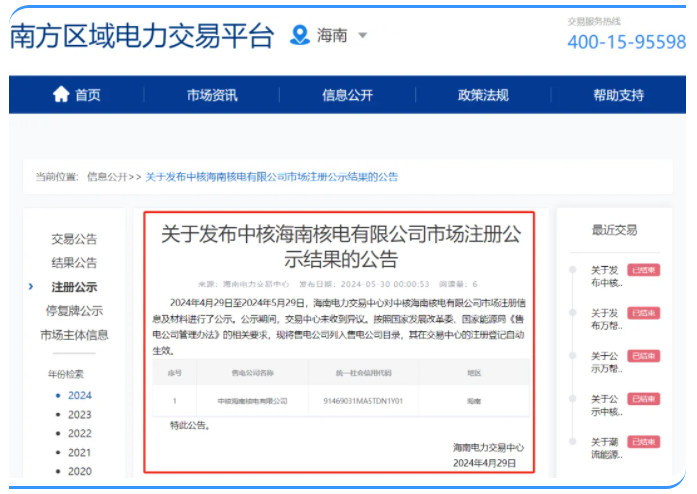Open 市场主体信息 in the left sidebar
This screenshot has height=494, width=697.
[74, 335]
